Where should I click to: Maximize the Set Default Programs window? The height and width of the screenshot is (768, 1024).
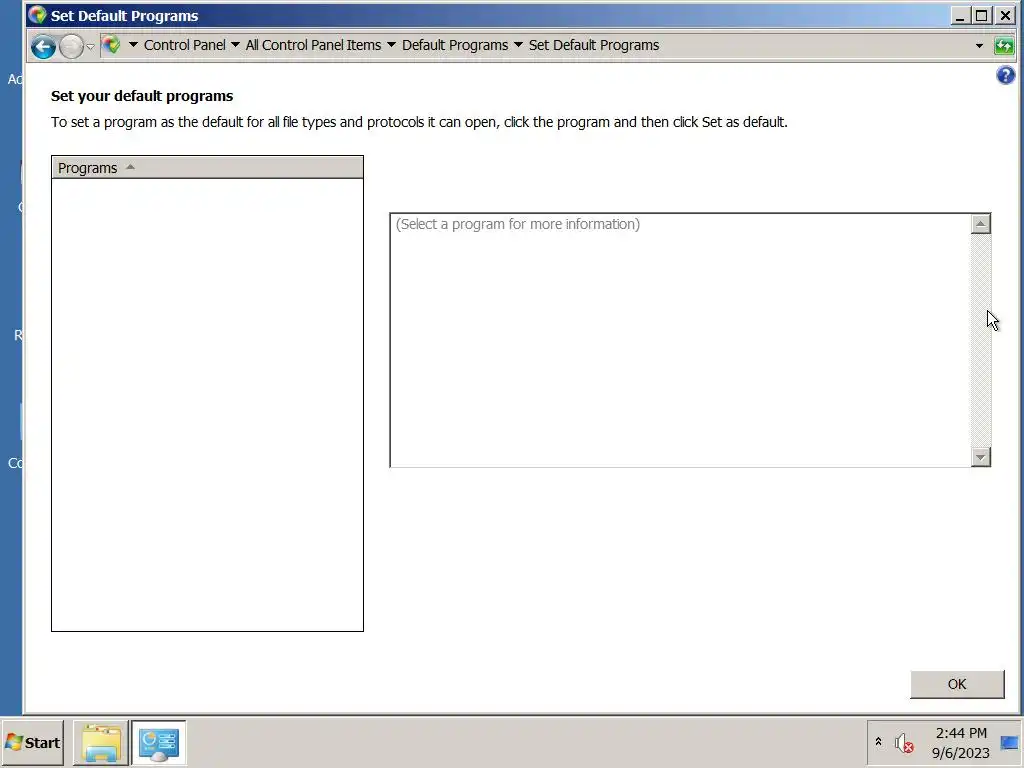coord(982,16)
